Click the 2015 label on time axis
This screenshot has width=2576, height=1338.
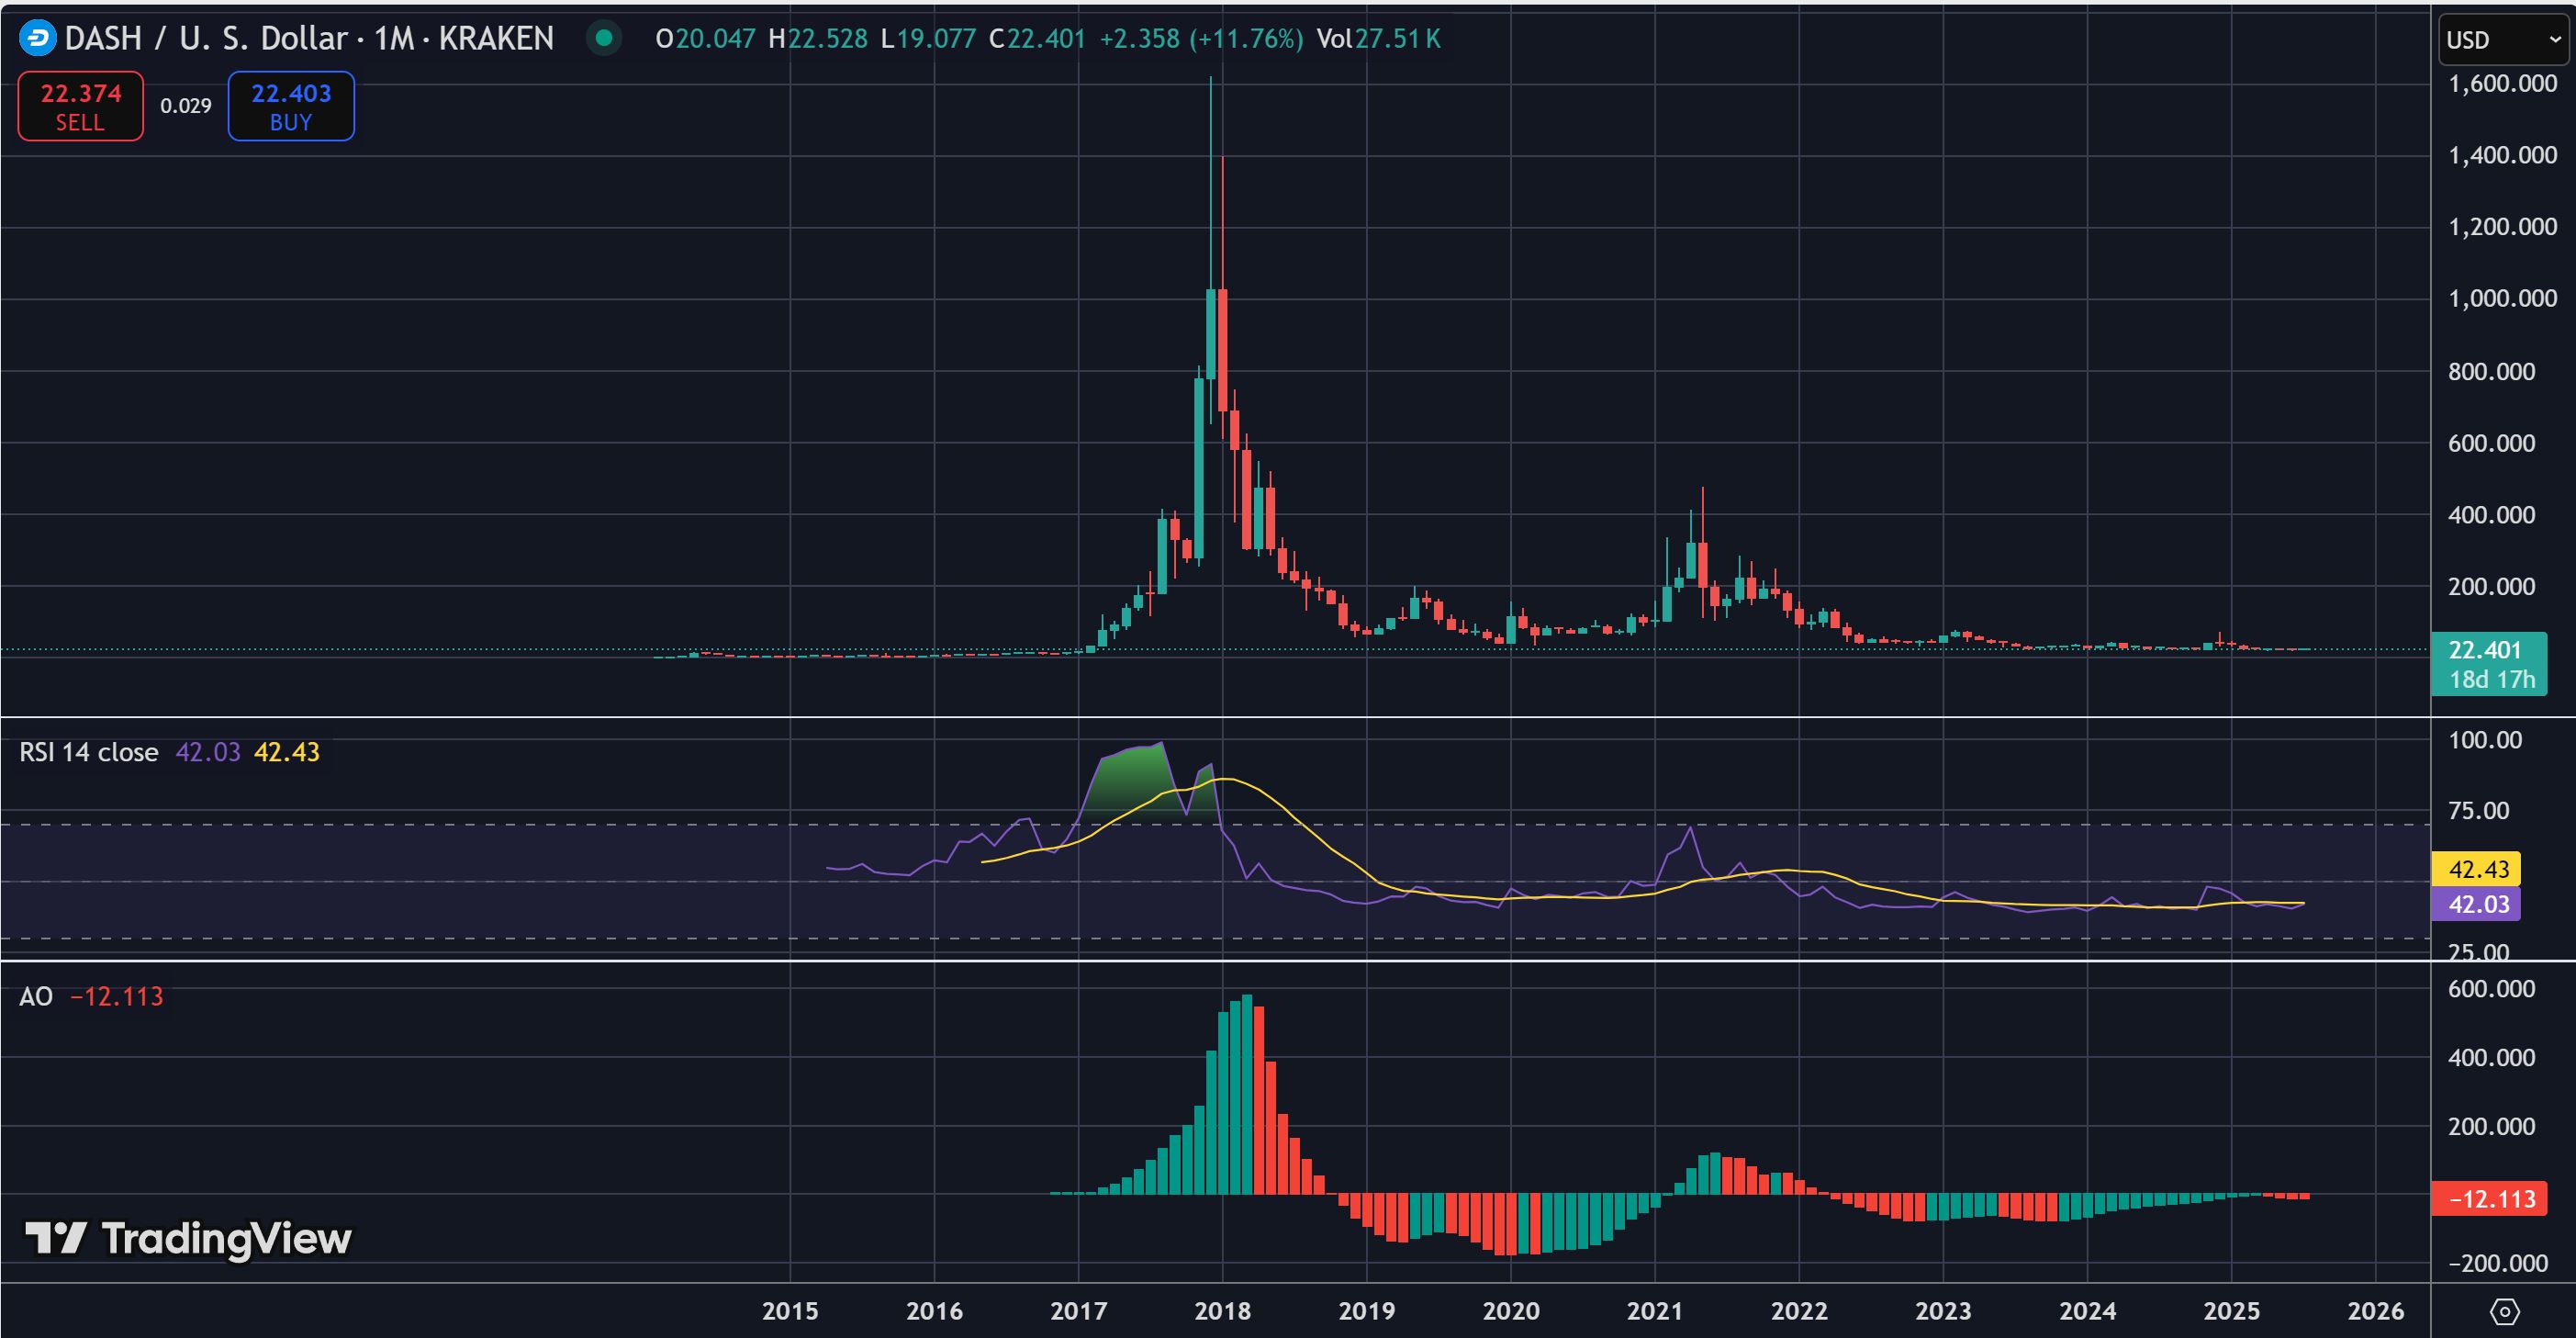tap(790, 1311)
